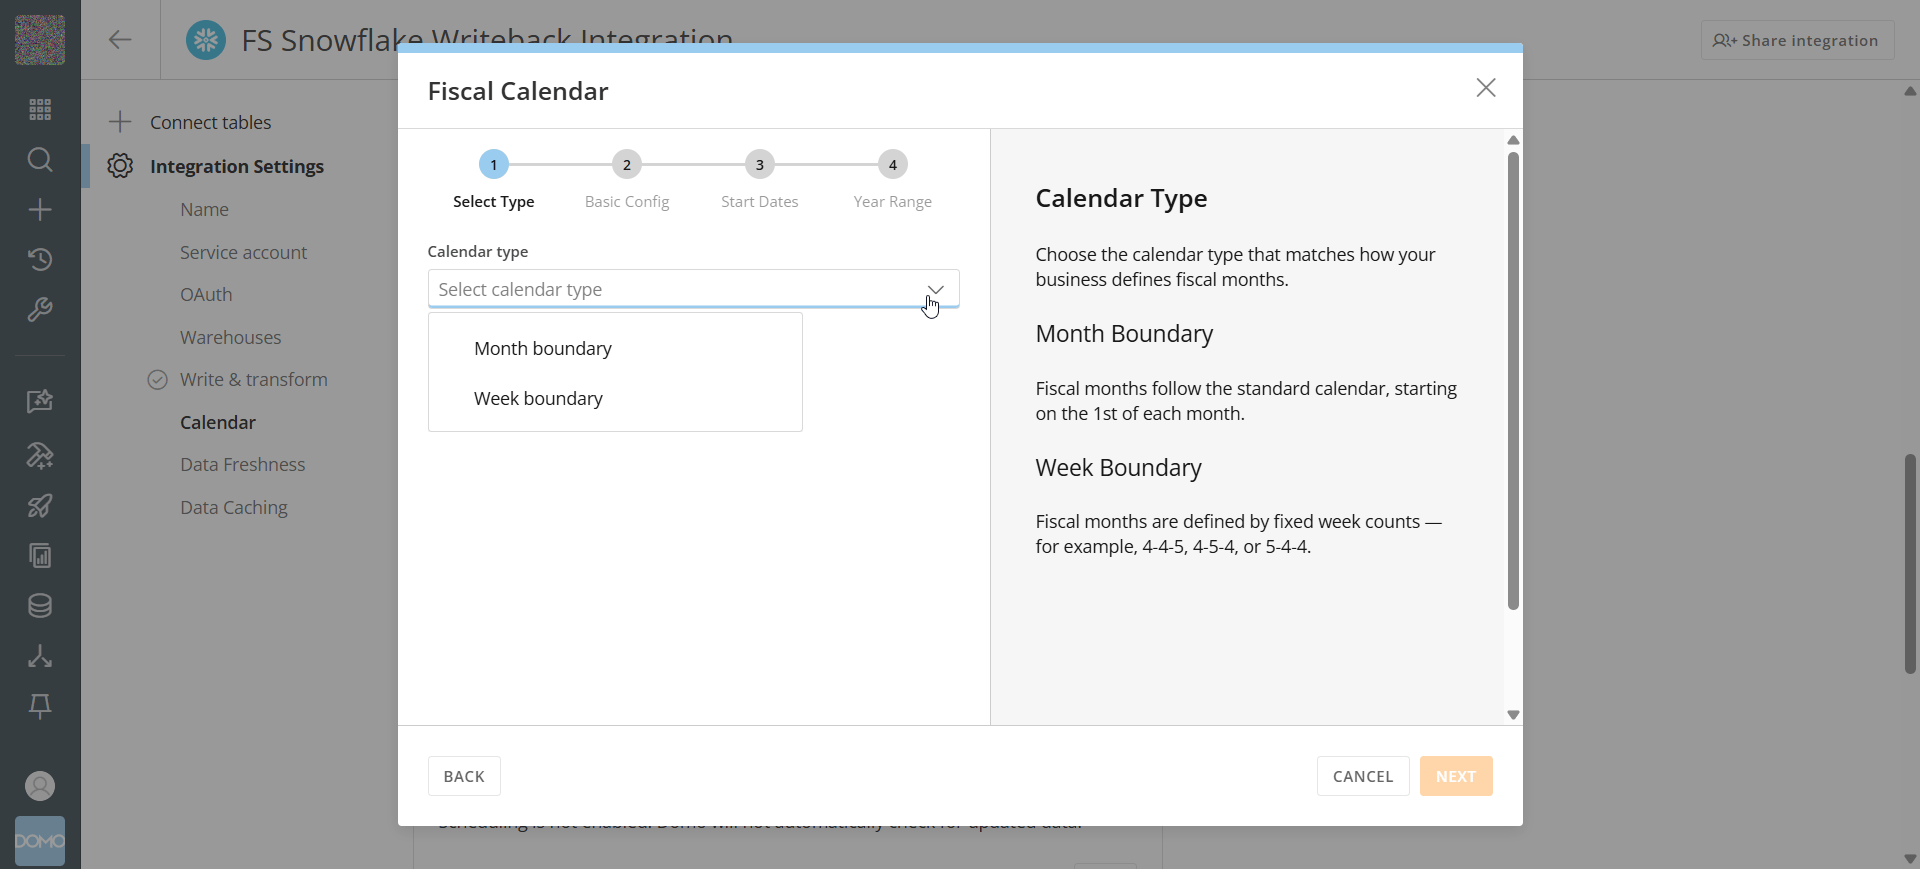
Task: Click the help panel scroll up arrow
Action: tap(1513, 140)
